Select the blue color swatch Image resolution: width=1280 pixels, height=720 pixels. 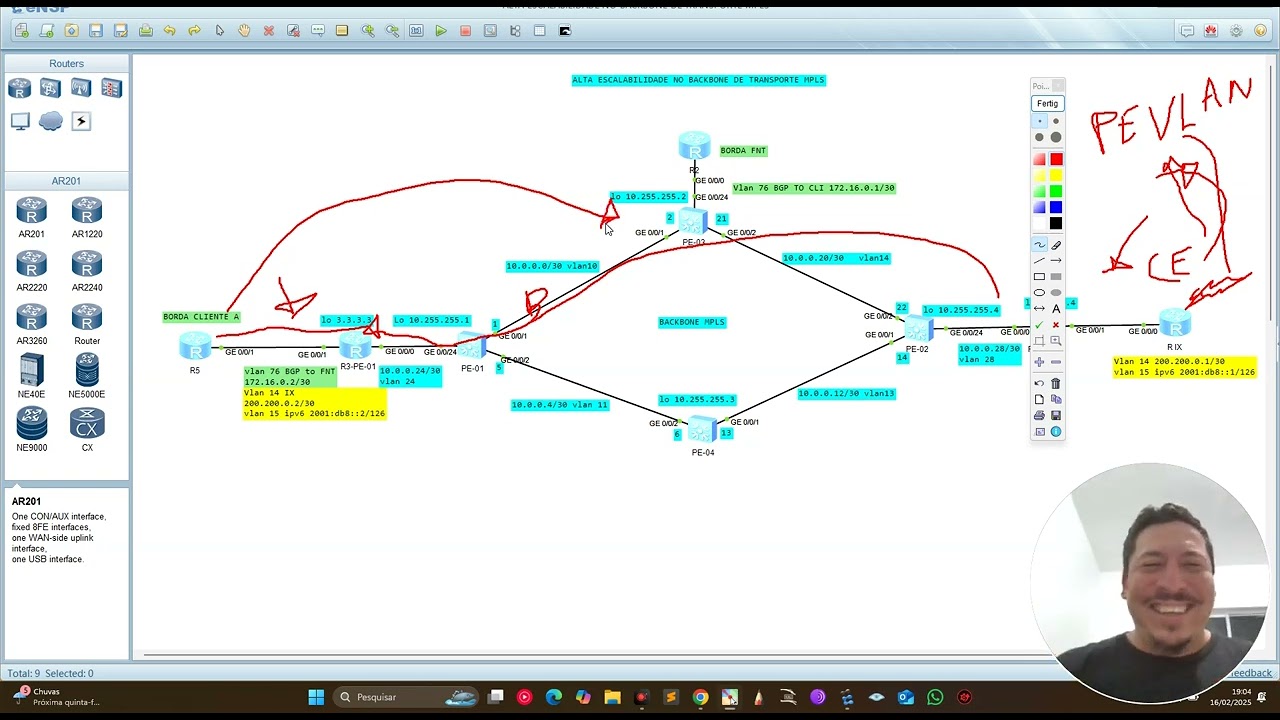[1056, 207]
